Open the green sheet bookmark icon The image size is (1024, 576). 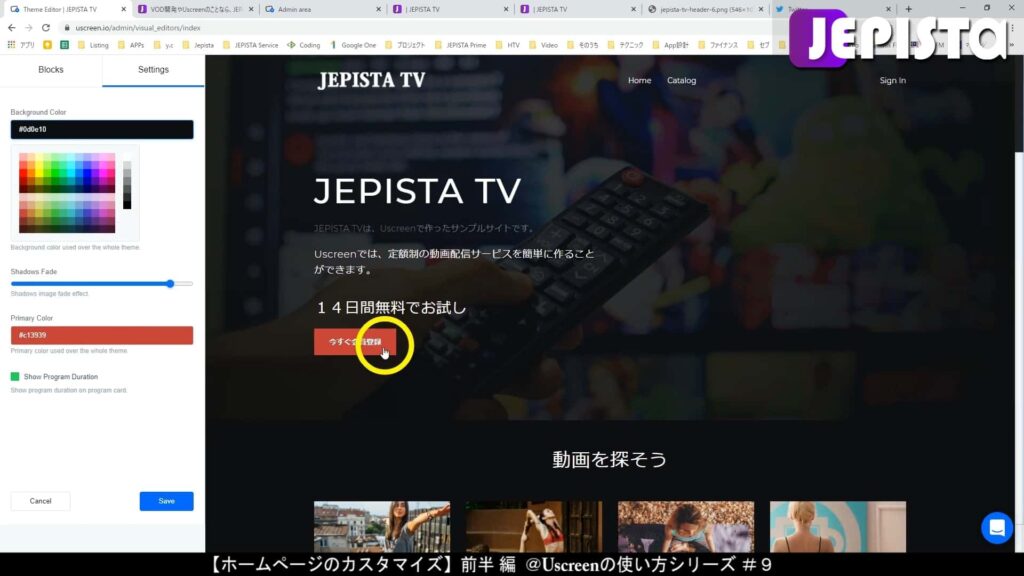click(65, 45)
